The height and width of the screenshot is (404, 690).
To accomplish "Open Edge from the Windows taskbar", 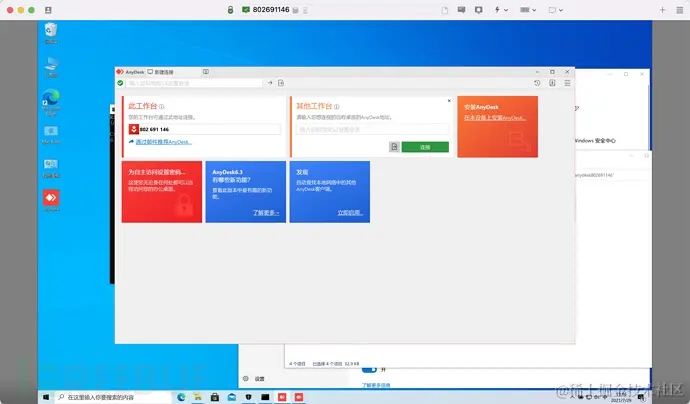I will (x=181, y=397).
